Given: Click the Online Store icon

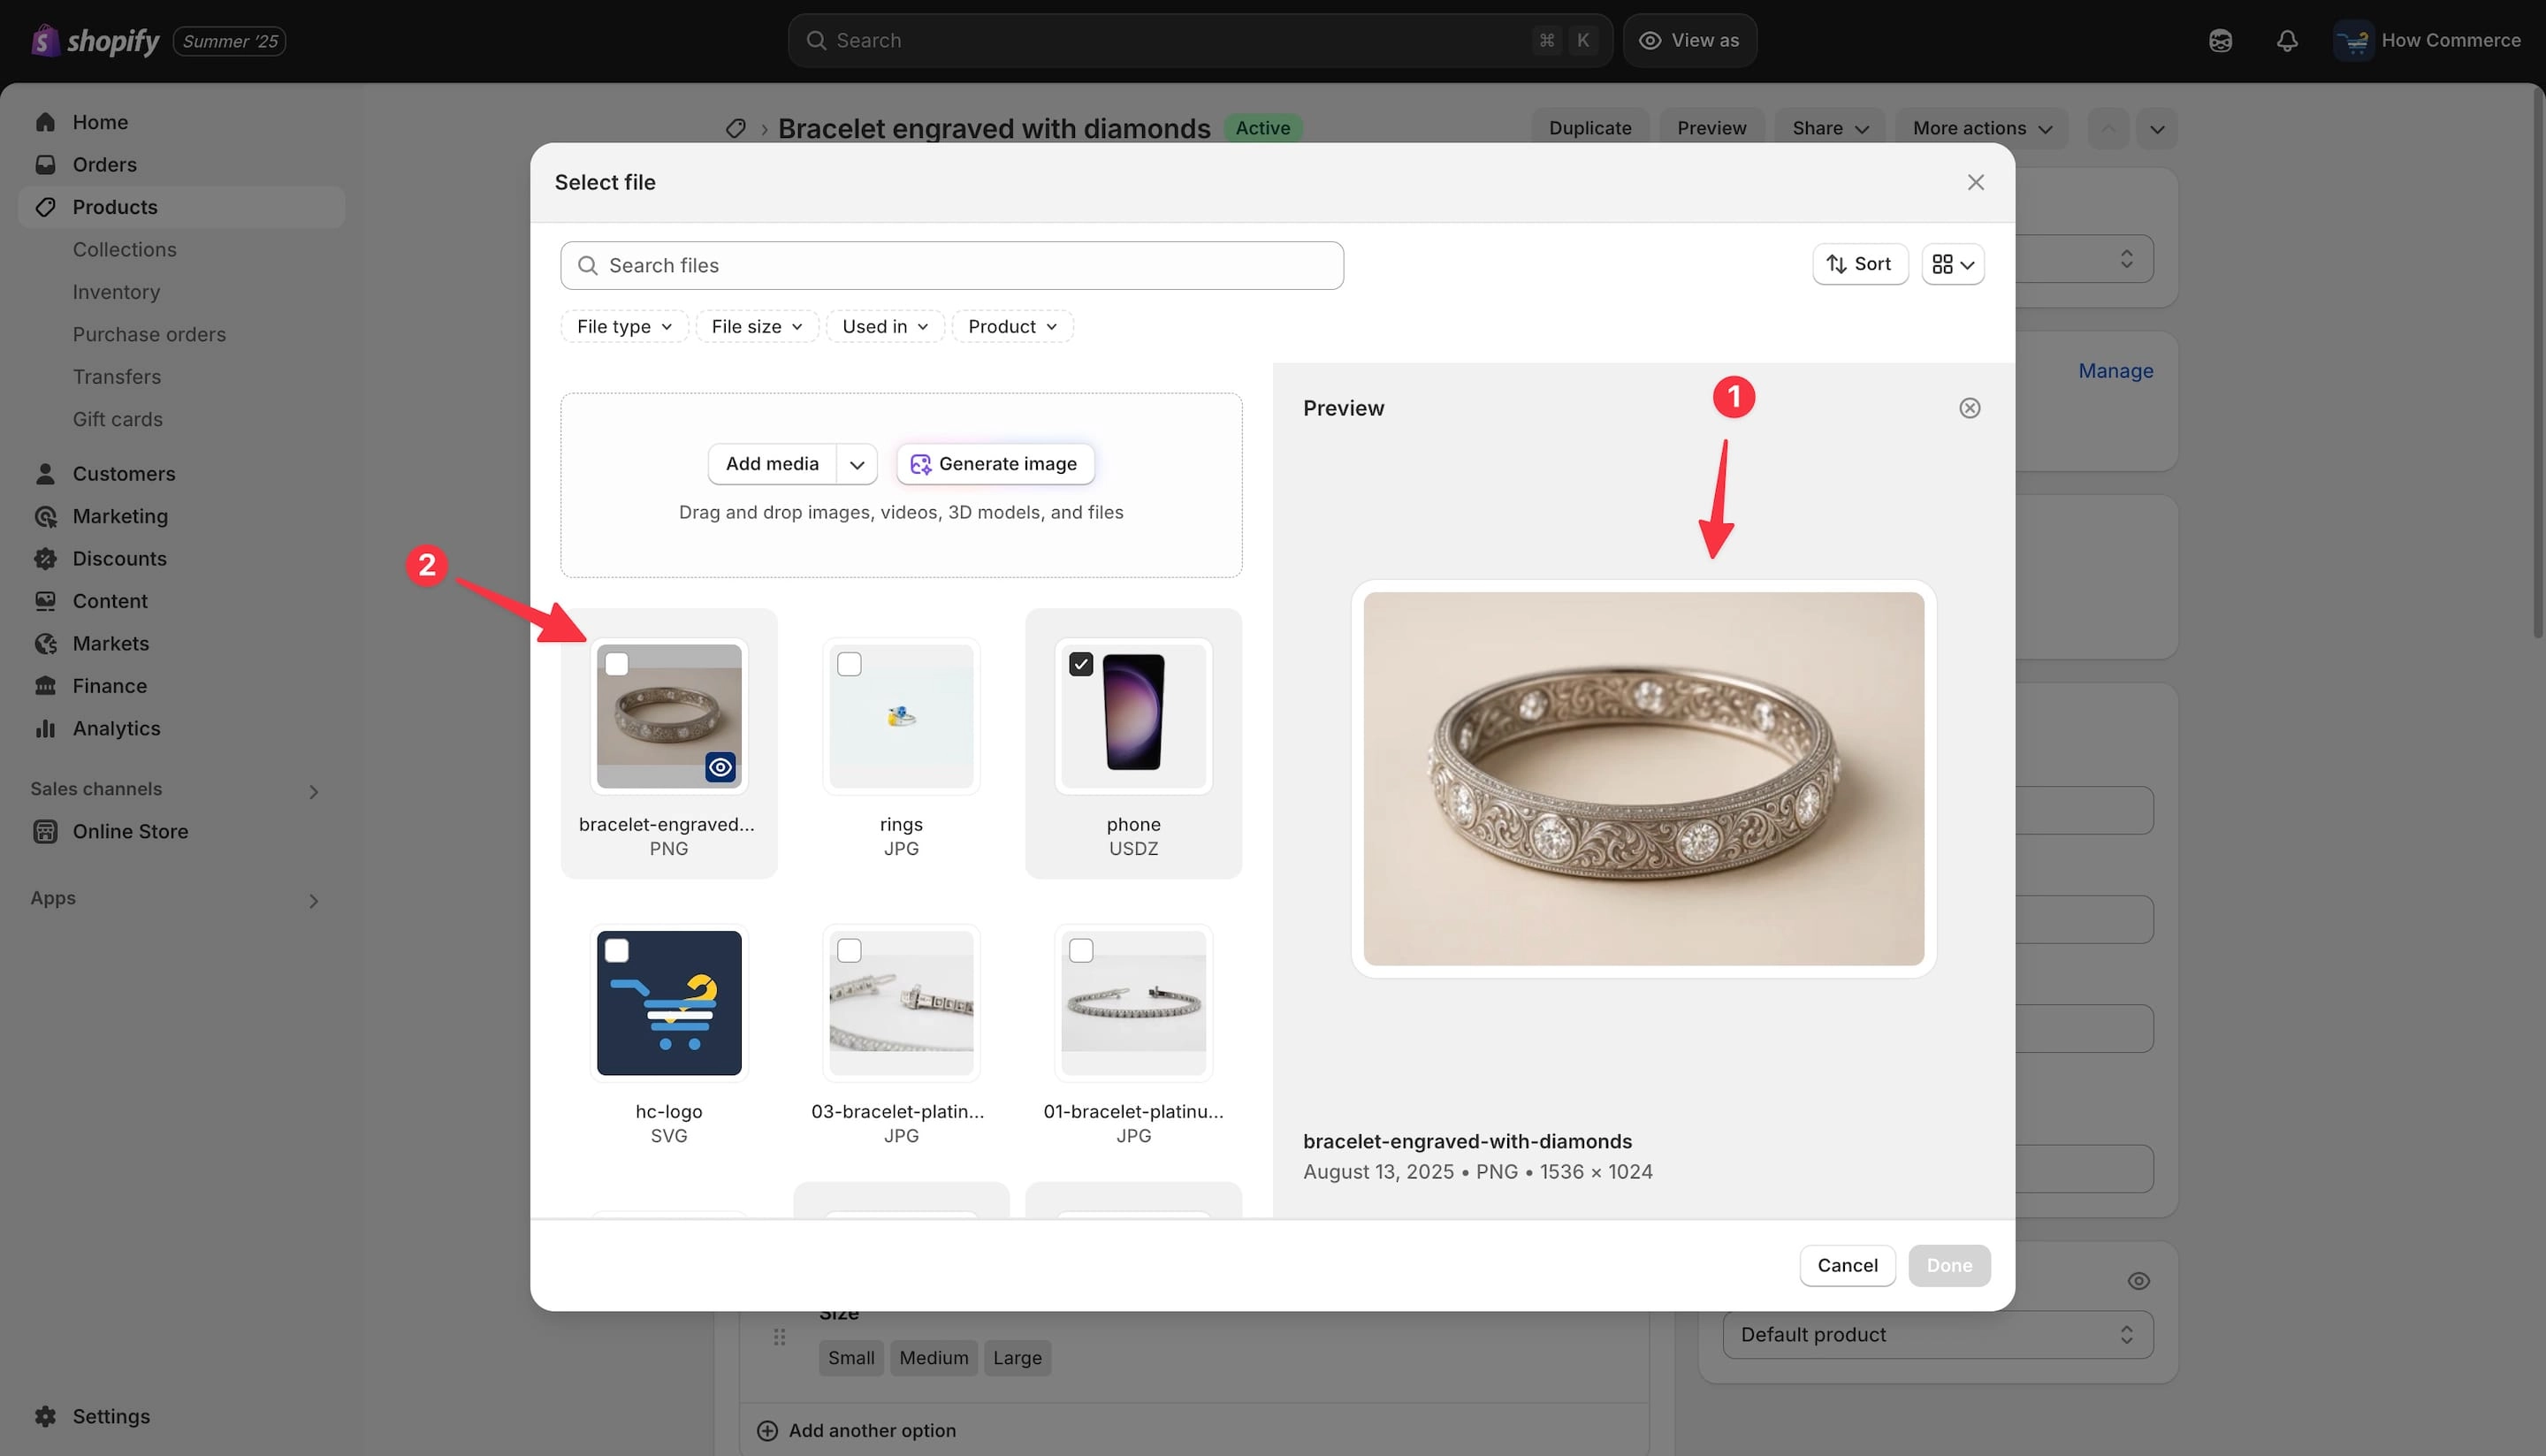Looking at the screenshot, I should tap(45, 831).
